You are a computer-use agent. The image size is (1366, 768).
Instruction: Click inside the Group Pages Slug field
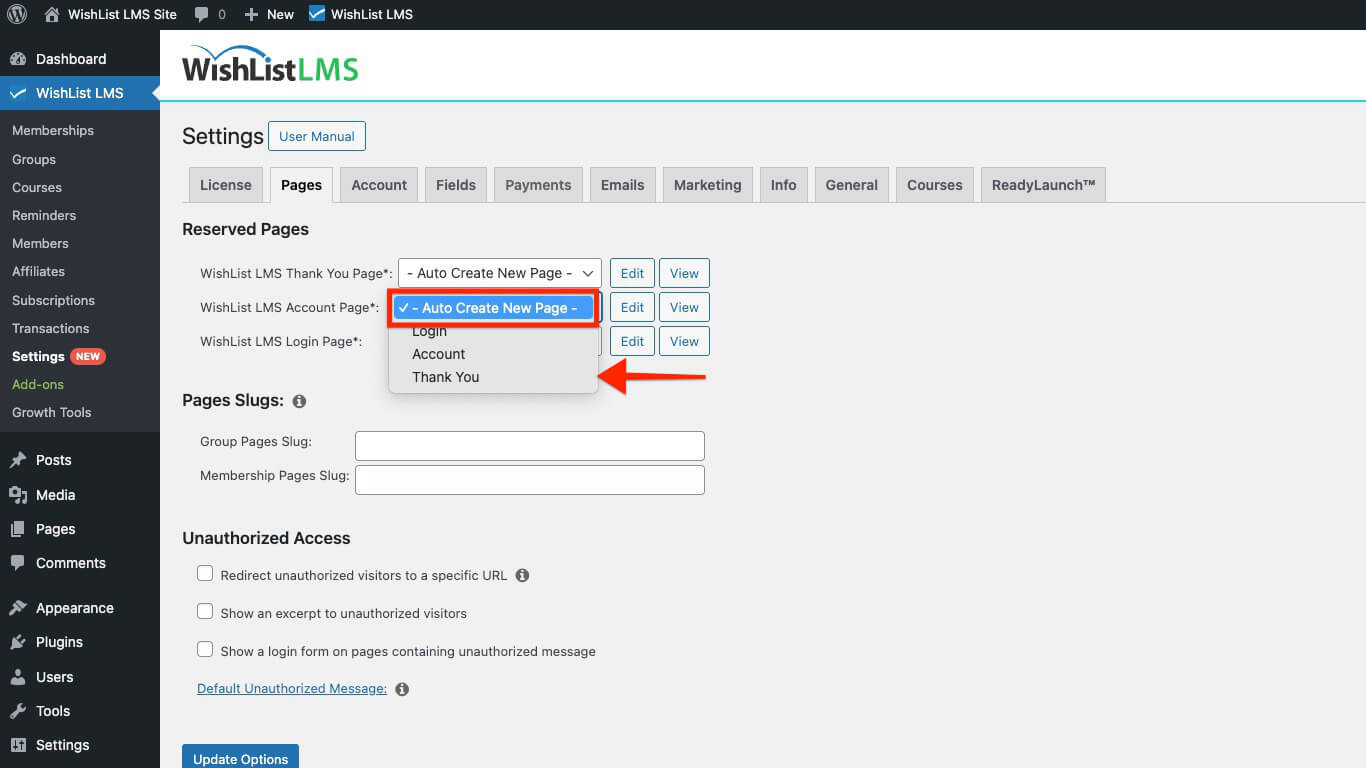(529, 445)
